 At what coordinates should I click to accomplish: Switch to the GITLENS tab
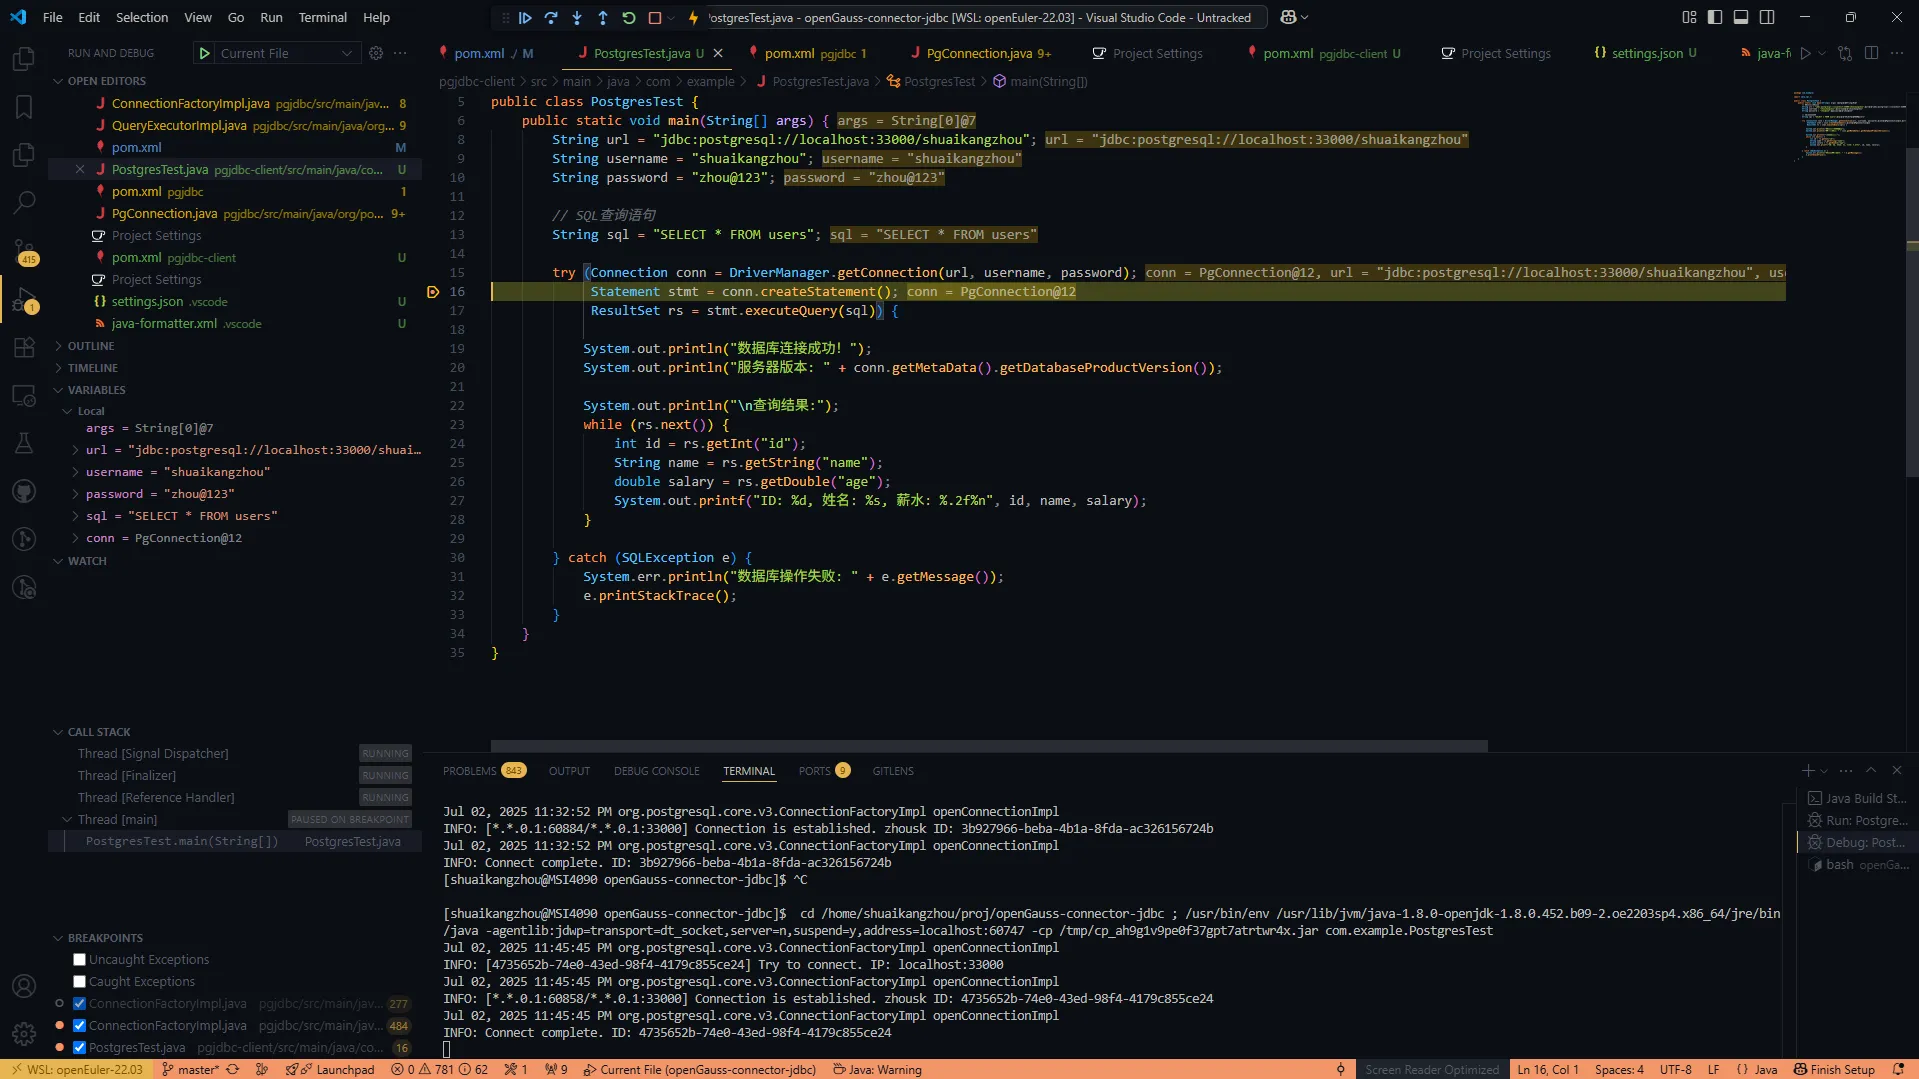pyautogui.click(x=893, y=770)
